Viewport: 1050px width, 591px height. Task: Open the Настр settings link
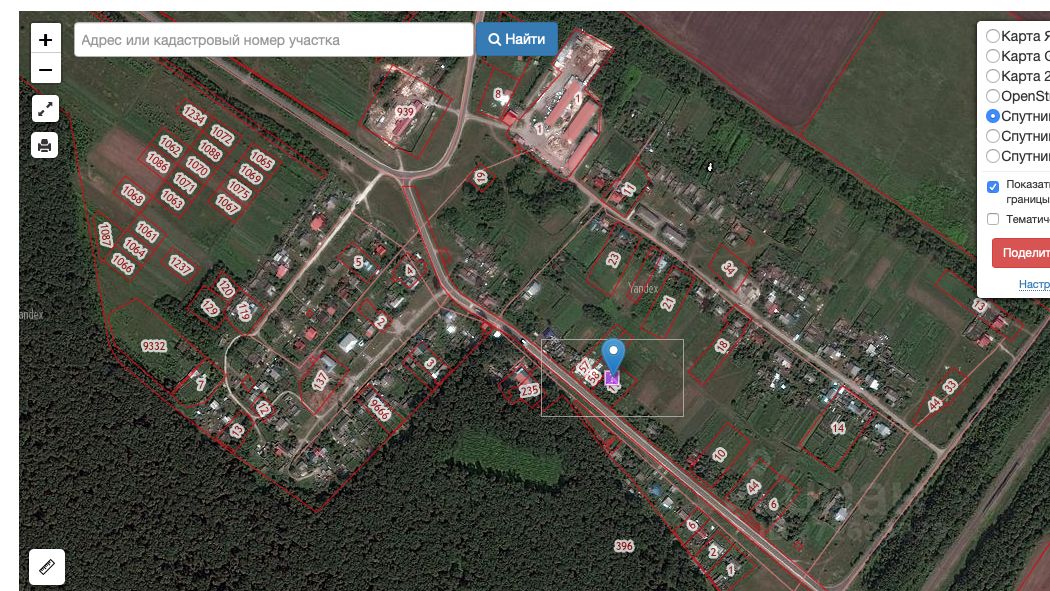pos(1034,284)
